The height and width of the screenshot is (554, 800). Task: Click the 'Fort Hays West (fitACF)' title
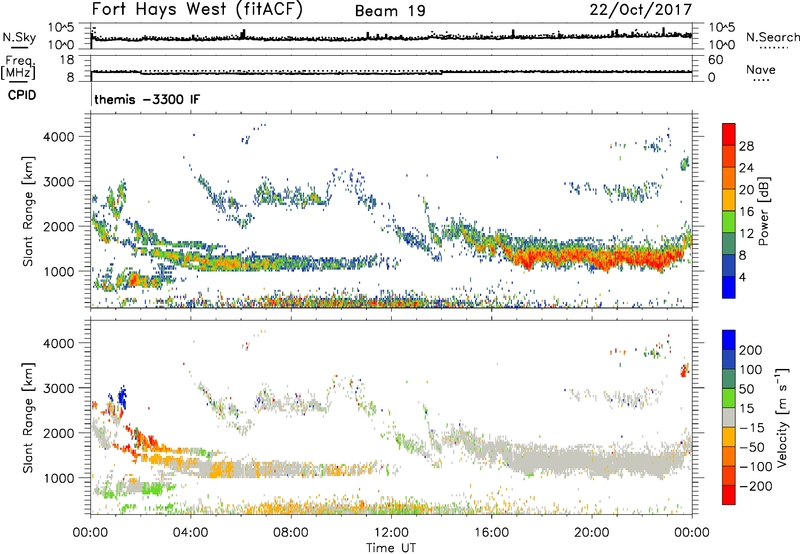pos(197,10)
